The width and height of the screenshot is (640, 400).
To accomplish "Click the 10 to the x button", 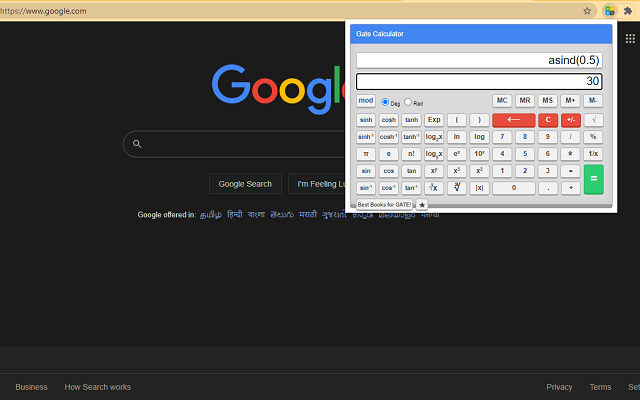I will pyautogui.click(x=480, y=154).
